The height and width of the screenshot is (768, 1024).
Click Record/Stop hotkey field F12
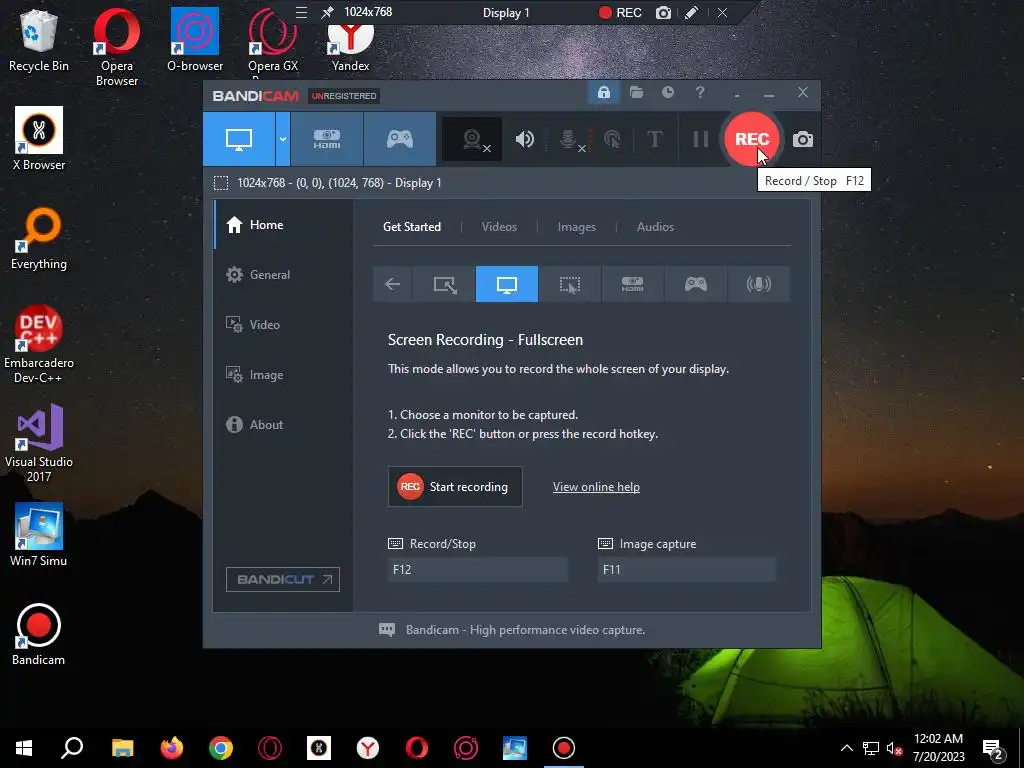pyautogui.click(x=477, y=569)
